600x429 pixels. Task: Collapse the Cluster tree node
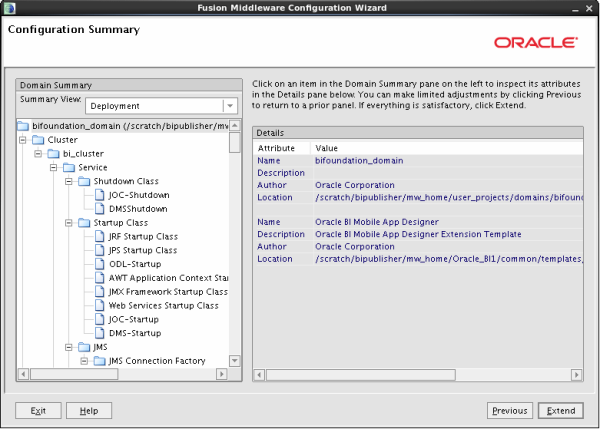point(23,140)
